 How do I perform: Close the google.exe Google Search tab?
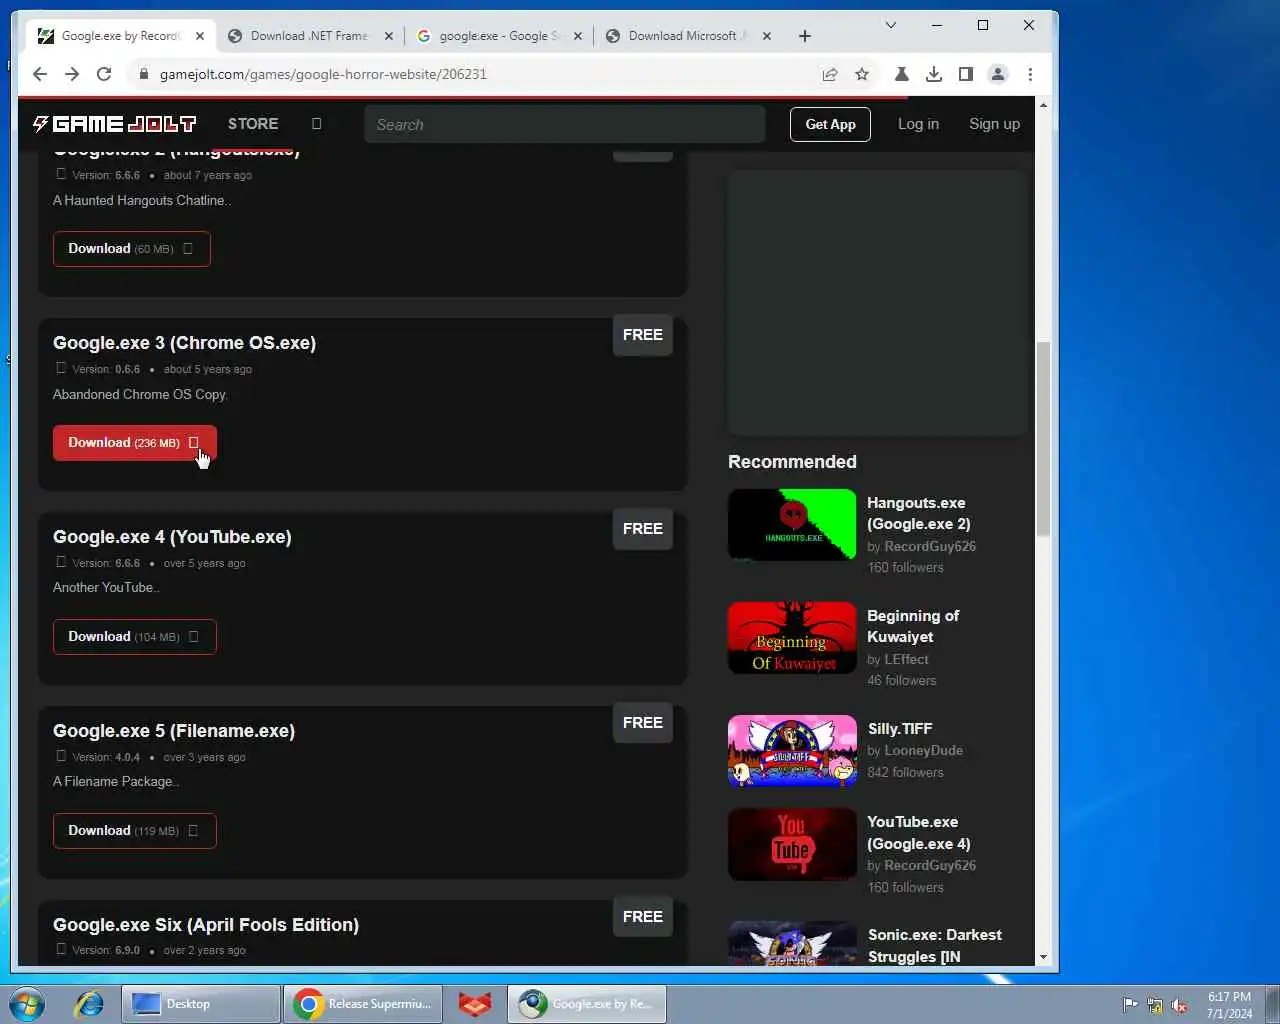point(577,36)
